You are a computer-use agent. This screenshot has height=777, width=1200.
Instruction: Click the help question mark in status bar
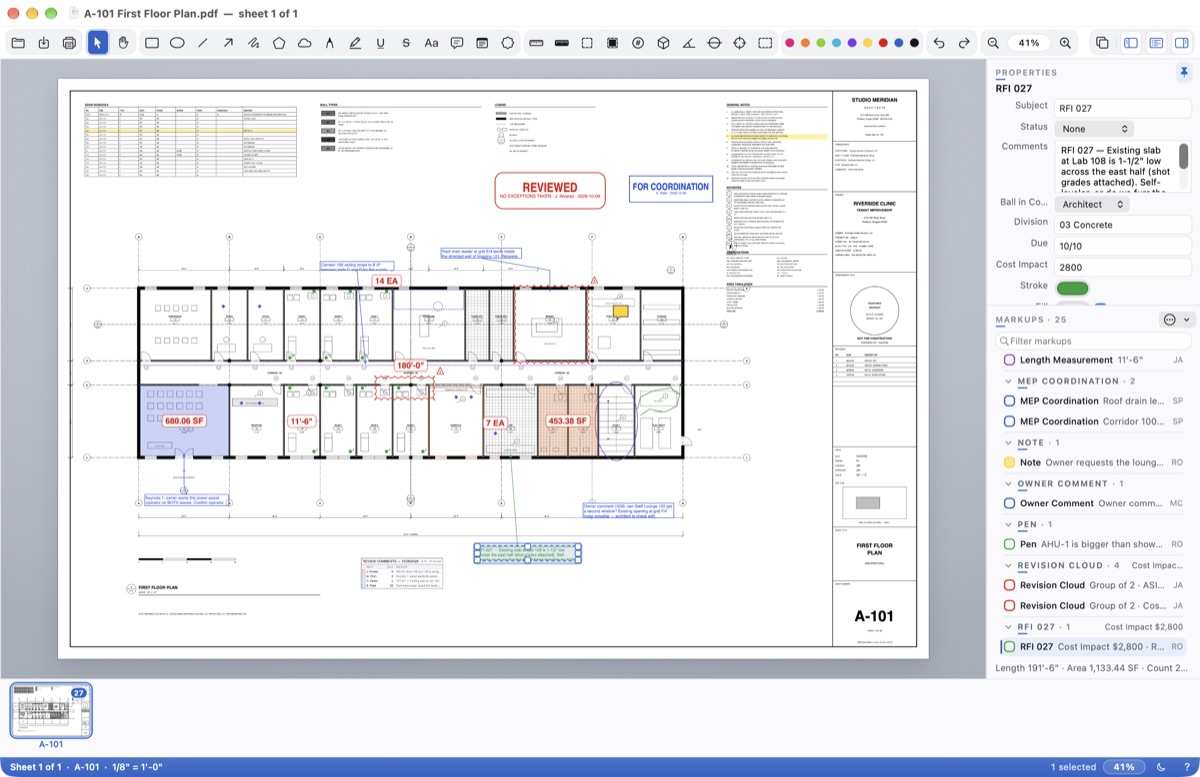[1186, 767]
